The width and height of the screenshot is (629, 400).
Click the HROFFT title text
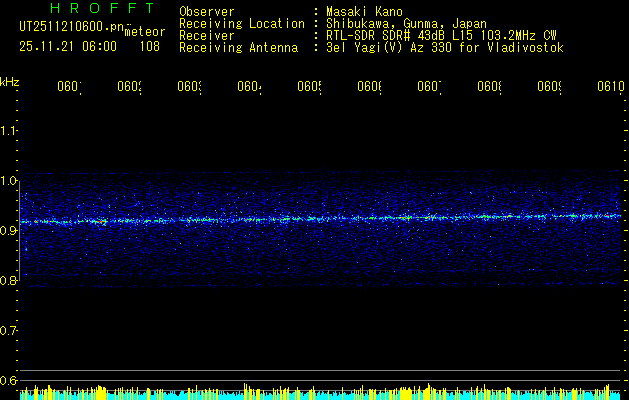103,8
